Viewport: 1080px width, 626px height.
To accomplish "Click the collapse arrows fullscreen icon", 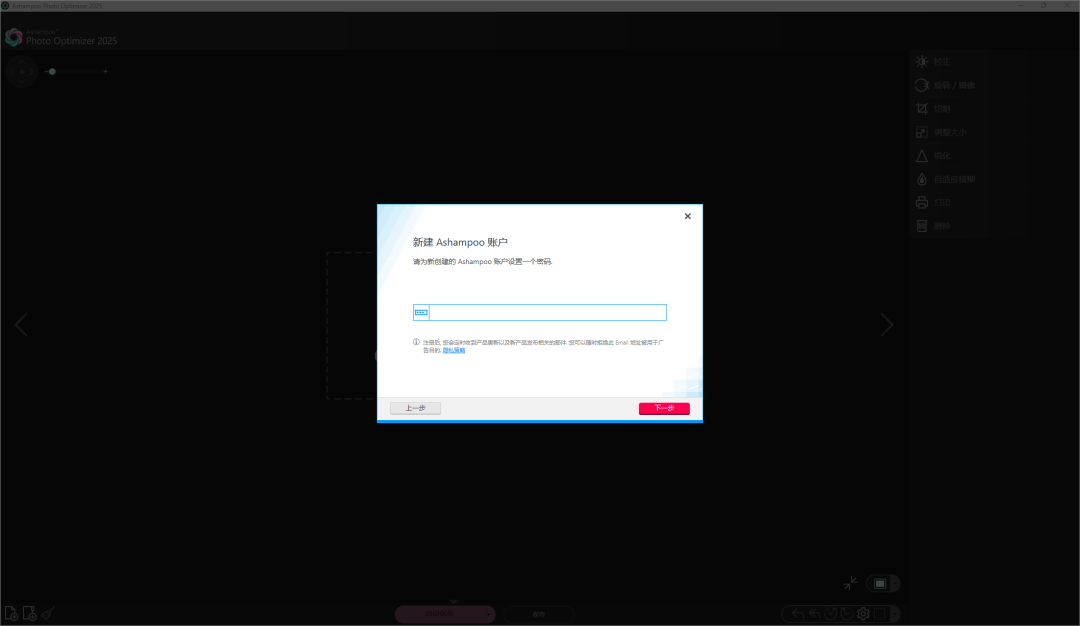I will tap(851, 583).
